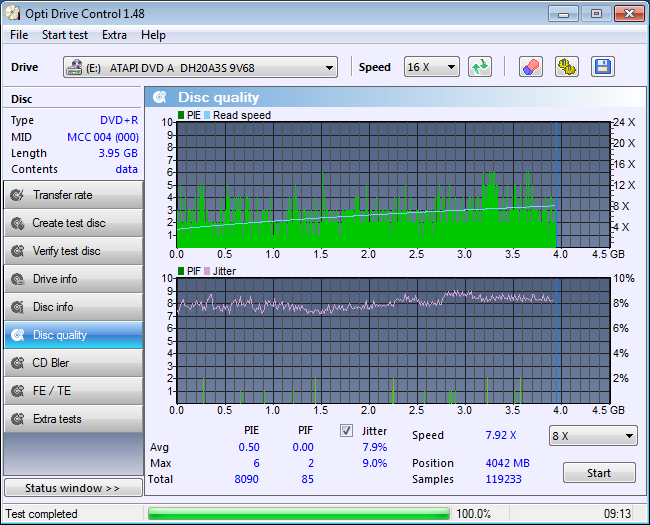Click the Create test disc icon

17,223
